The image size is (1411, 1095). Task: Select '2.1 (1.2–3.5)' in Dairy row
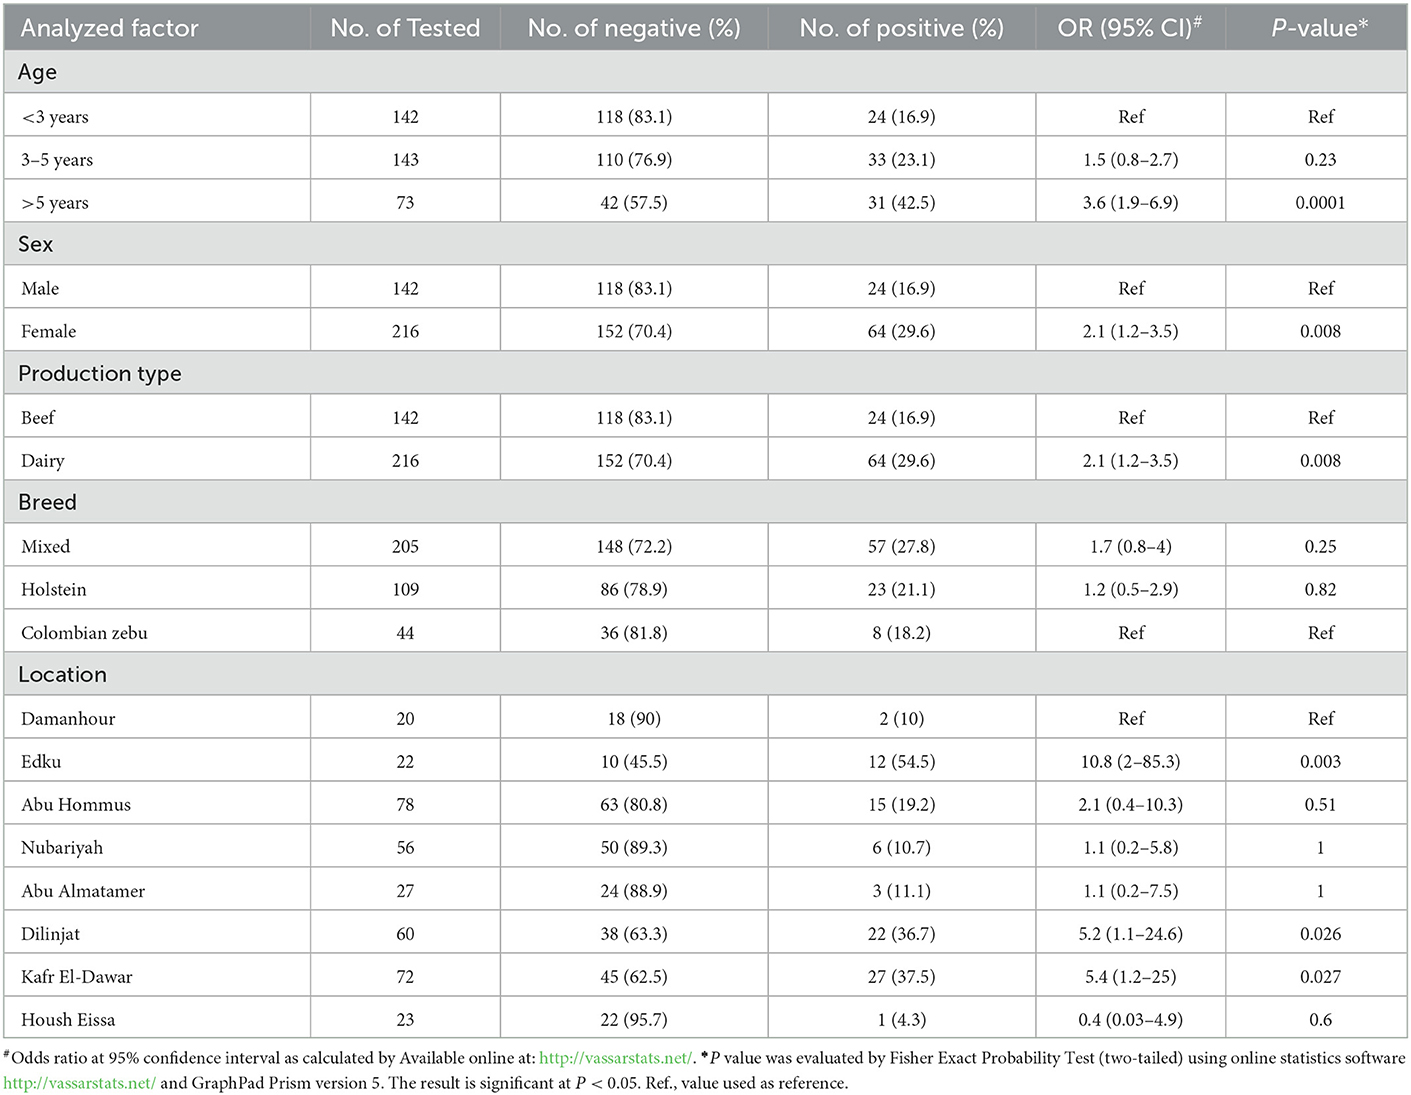(1130, 461)
